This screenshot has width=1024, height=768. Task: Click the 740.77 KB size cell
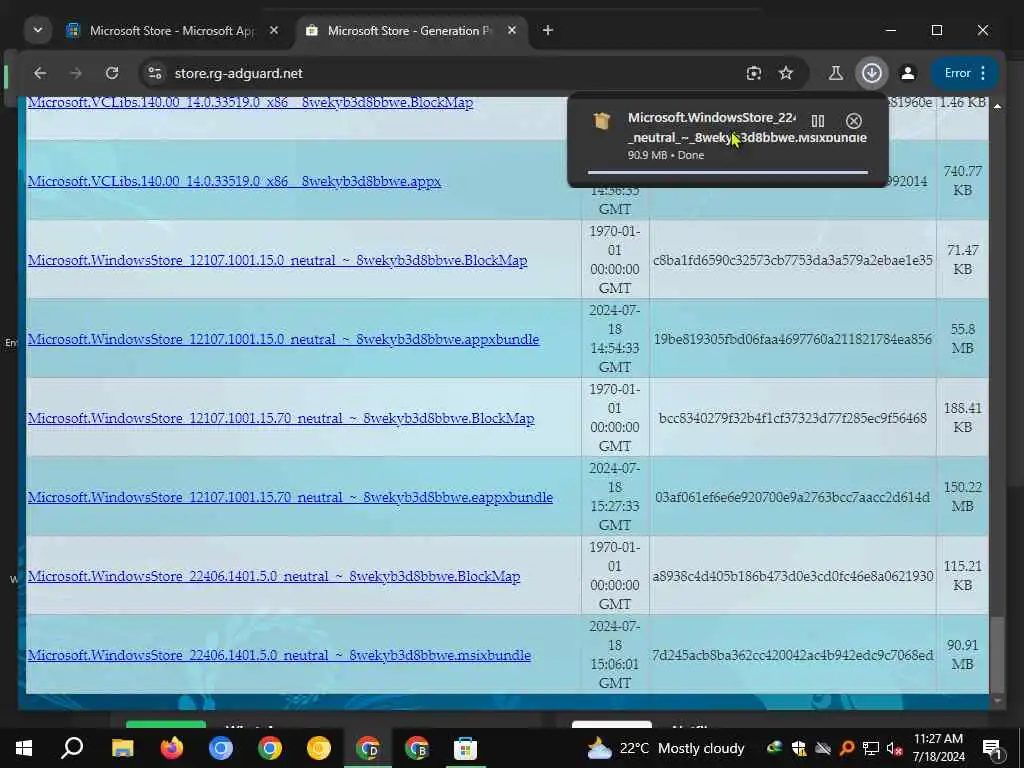(963, 180)
